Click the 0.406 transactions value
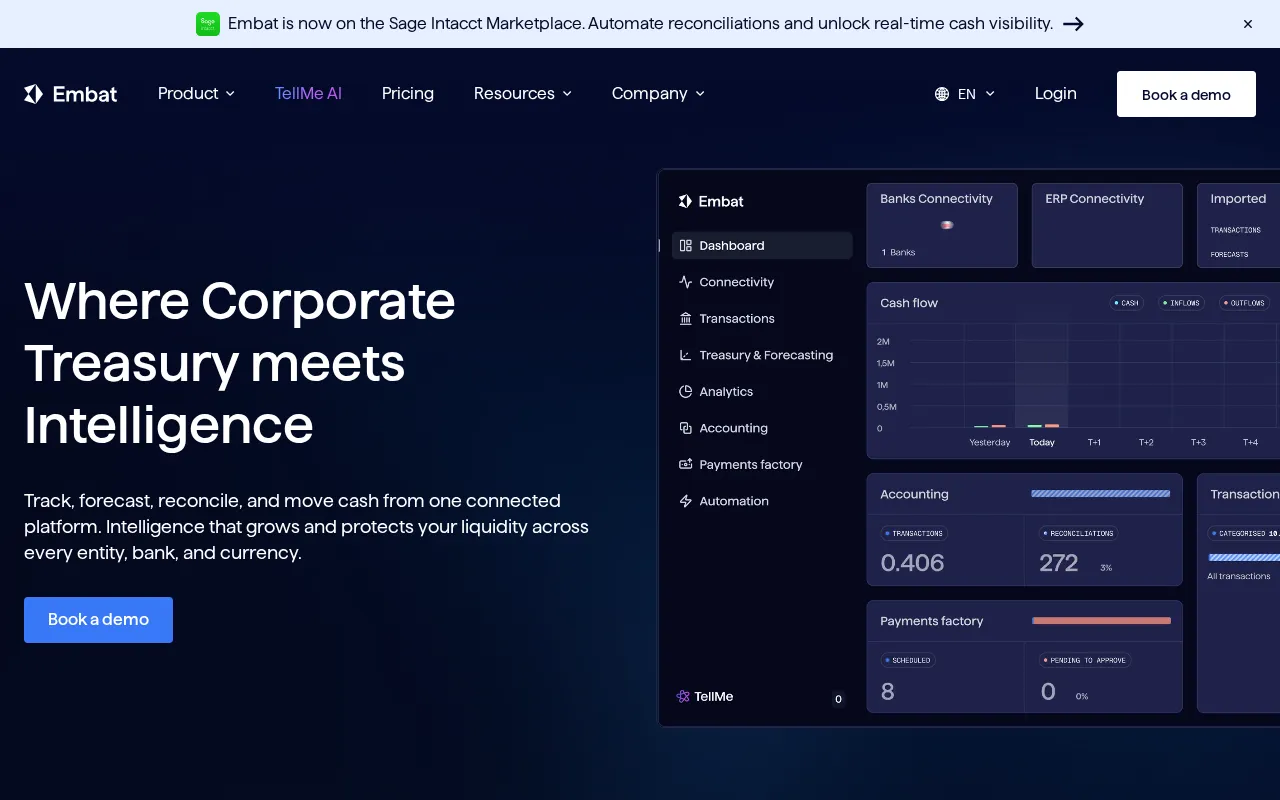The image size is (1280, 800). click(912, 563)
